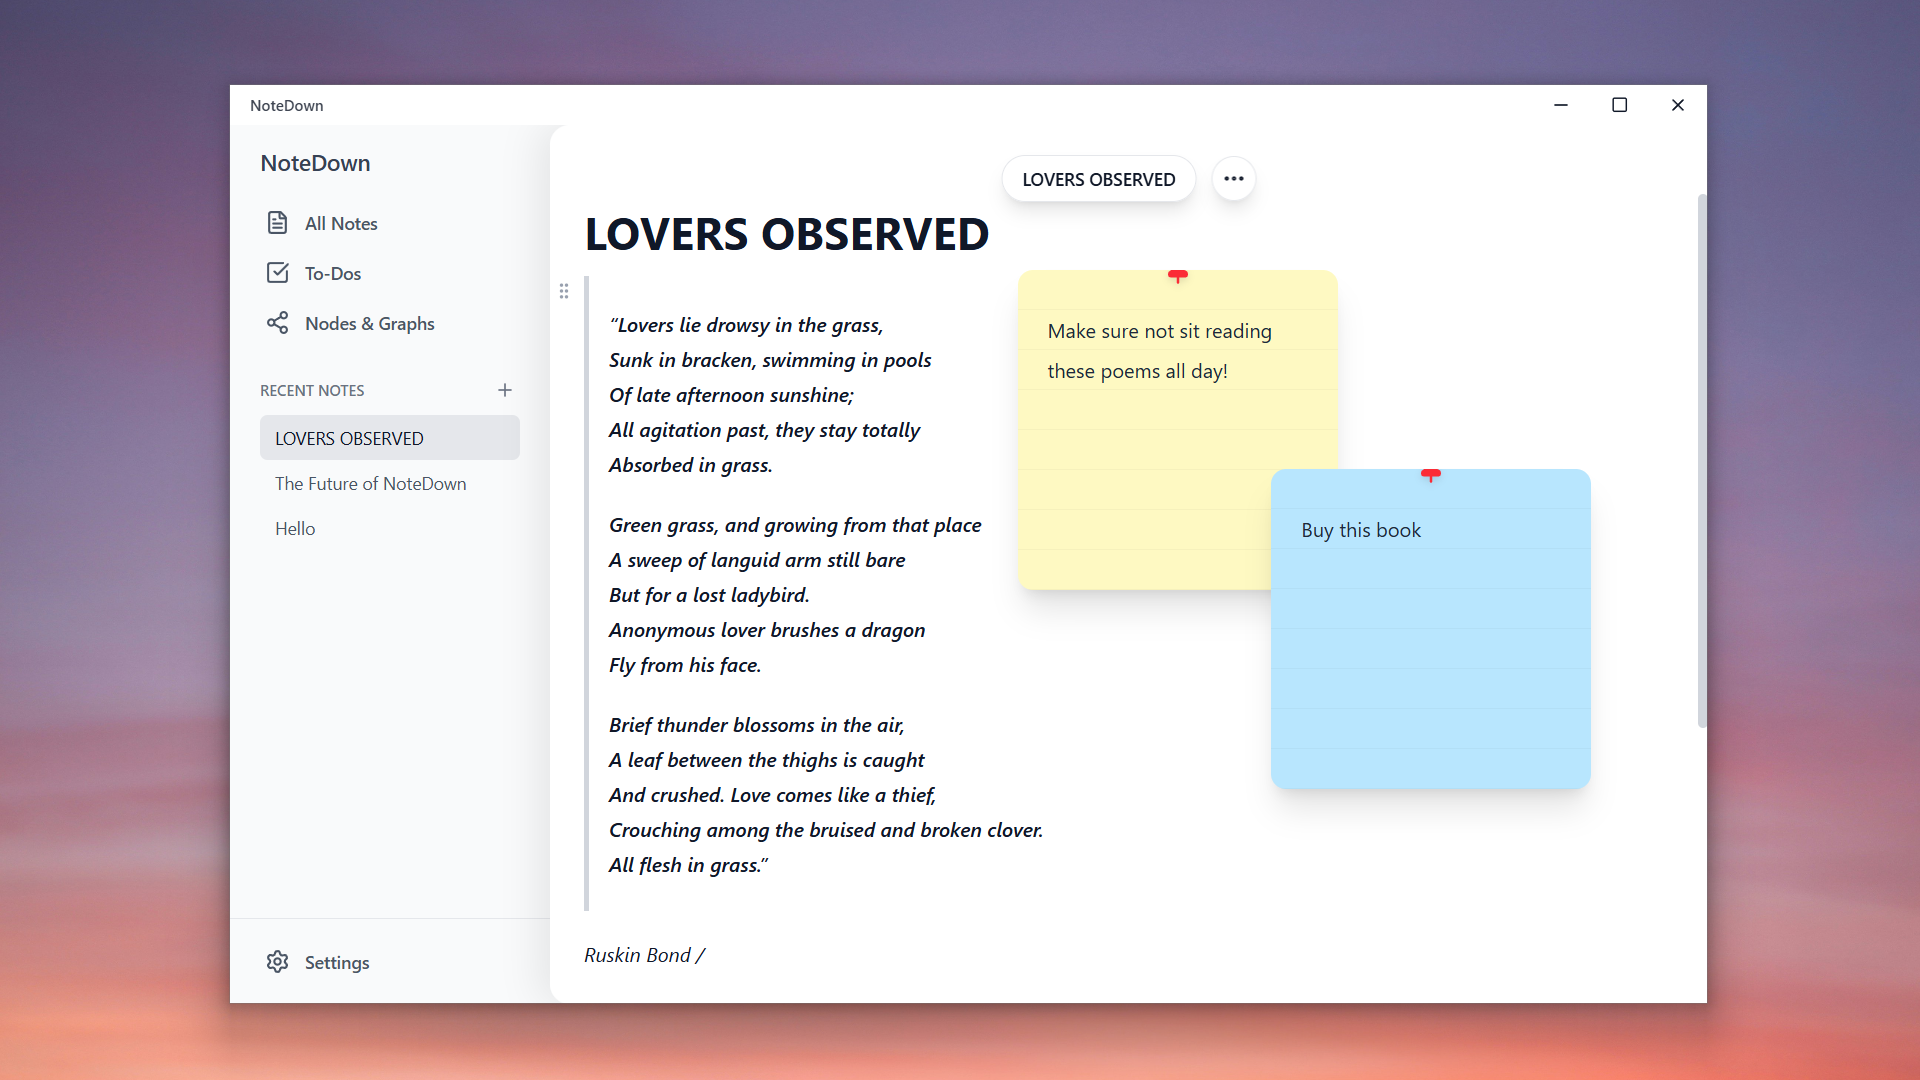The height and width of the screenshot is (1080, 1920).
Task: Select the LOVERS OBSERVED breadcrumb pill
Action: (x=1098, y=179)
